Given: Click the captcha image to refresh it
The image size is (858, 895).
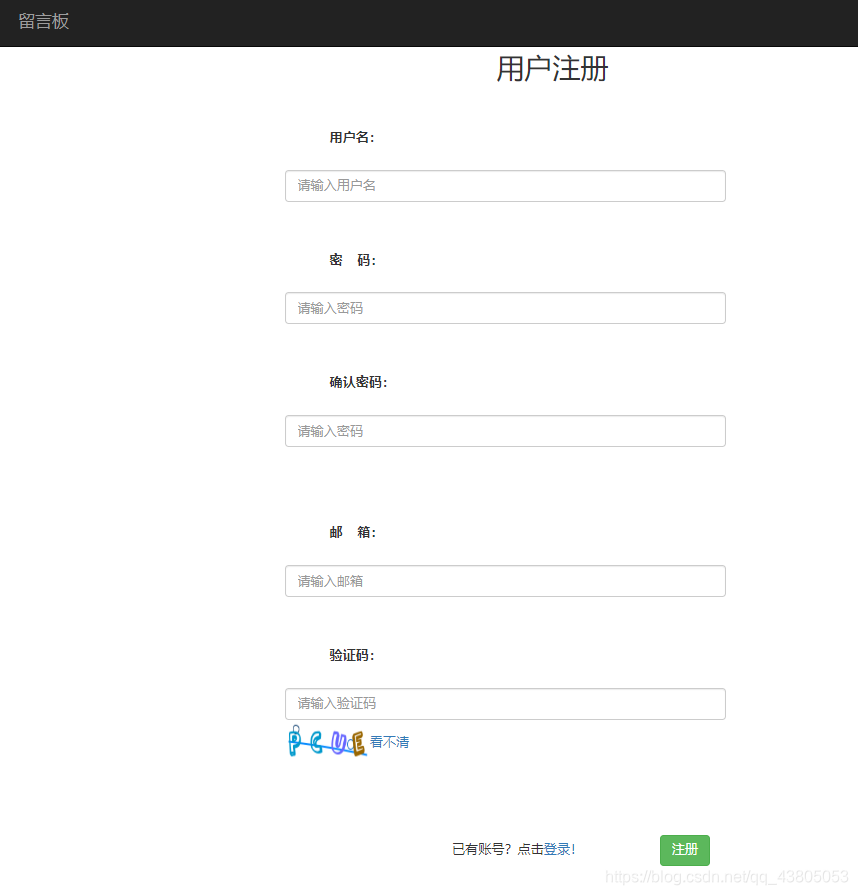Looking at the screenshot, I should (x=325, y=743).
